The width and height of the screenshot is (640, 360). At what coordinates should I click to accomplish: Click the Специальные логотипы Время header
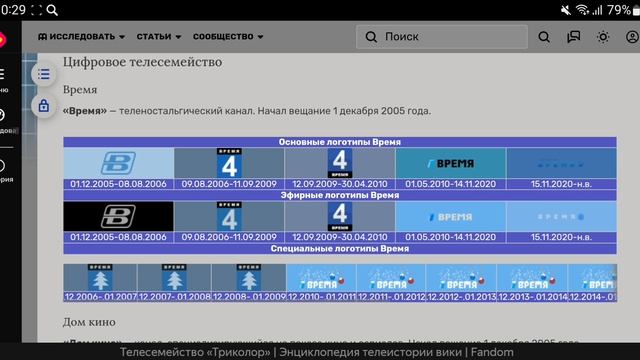tap(340, 249)
